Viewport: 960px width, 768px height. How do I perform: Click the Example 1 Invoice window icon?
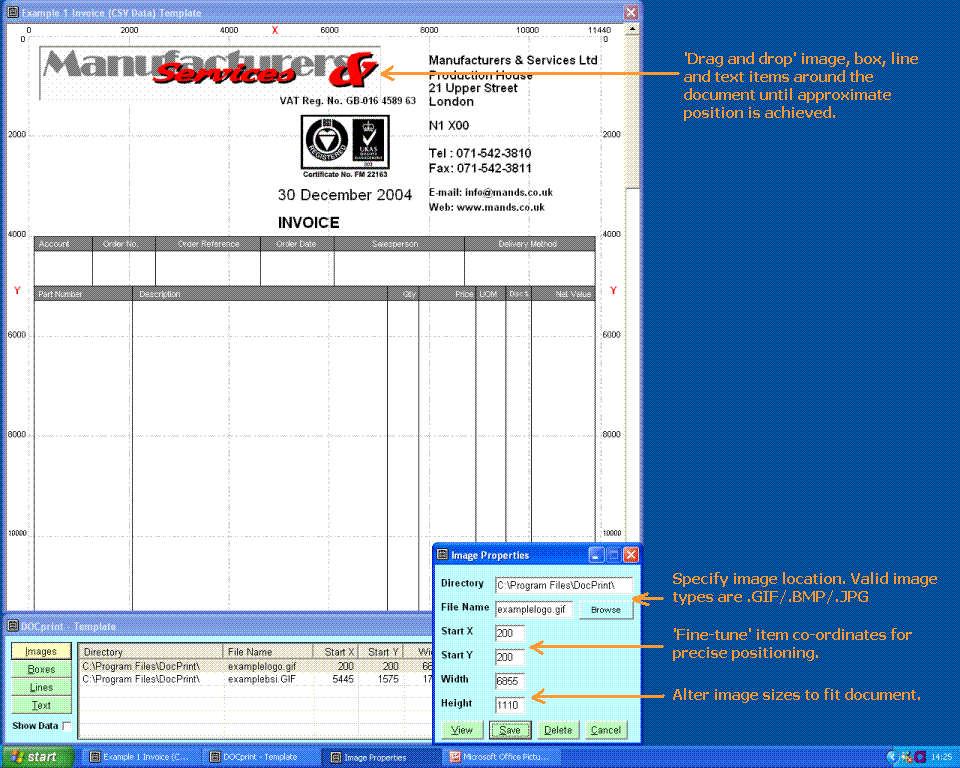[12, 13]
